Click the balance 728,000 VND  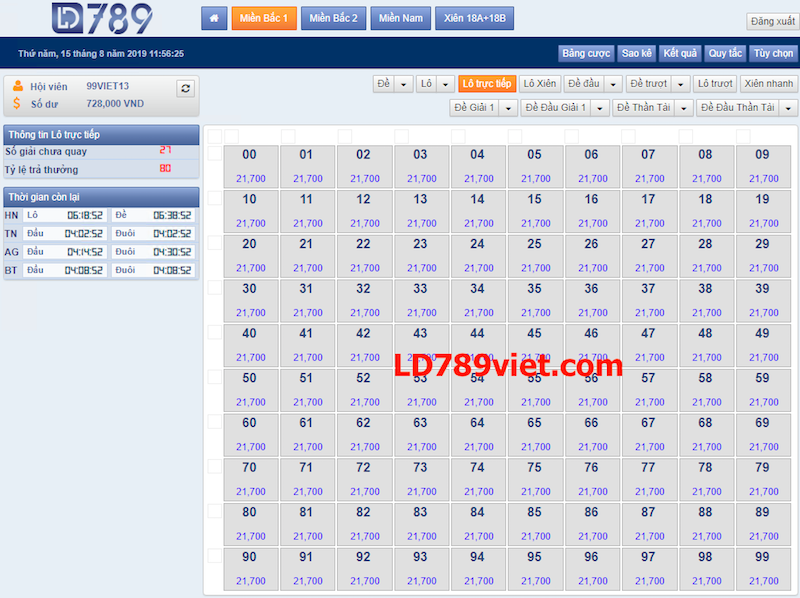[115, 104]
